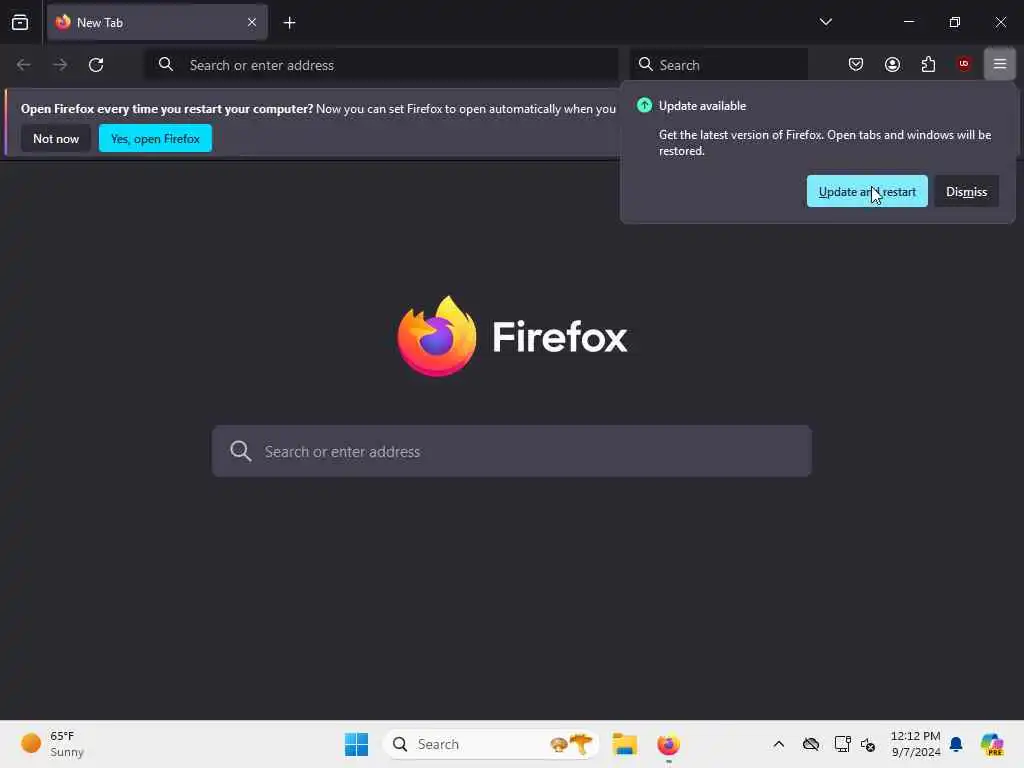The image size is (1024, 768).
Task: Click the magnifier icon in address bar
Action: point(166,64)
